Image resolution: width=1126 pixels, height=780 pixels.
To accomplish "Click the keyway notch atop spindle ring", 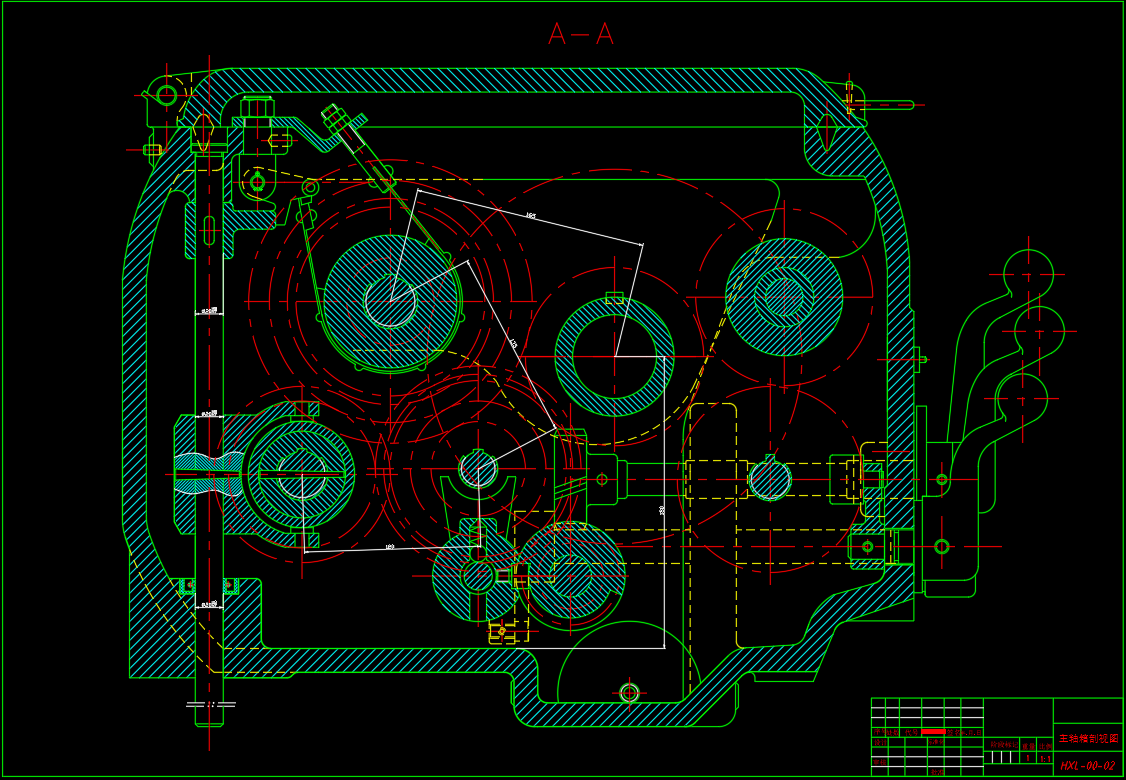I will point(615,298).
